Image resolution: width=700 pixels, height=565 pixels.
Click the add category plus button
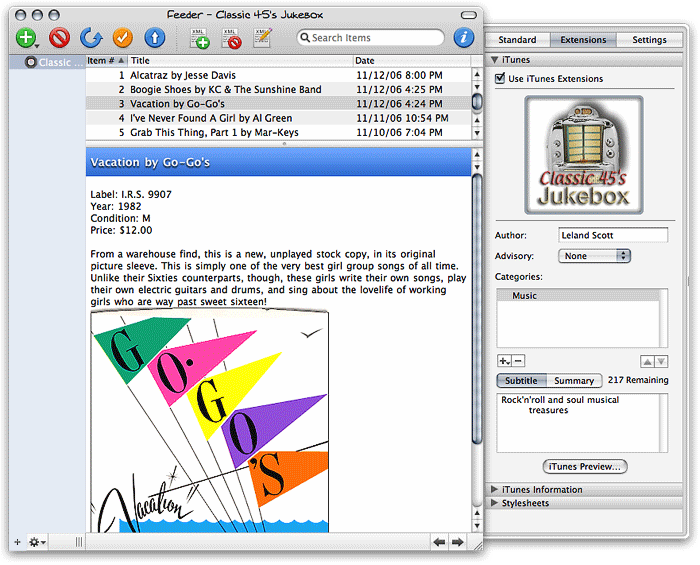[504, 361]
